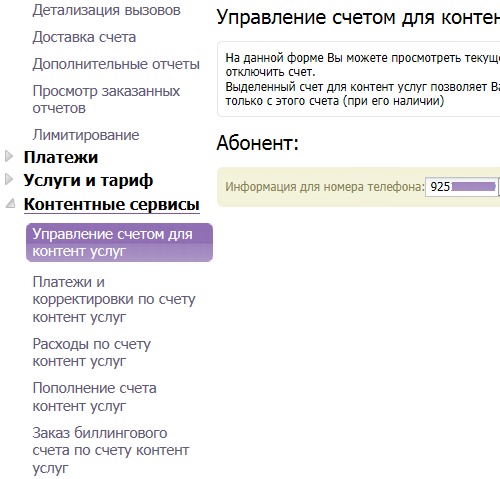Click the information description text box

[359, 79]
